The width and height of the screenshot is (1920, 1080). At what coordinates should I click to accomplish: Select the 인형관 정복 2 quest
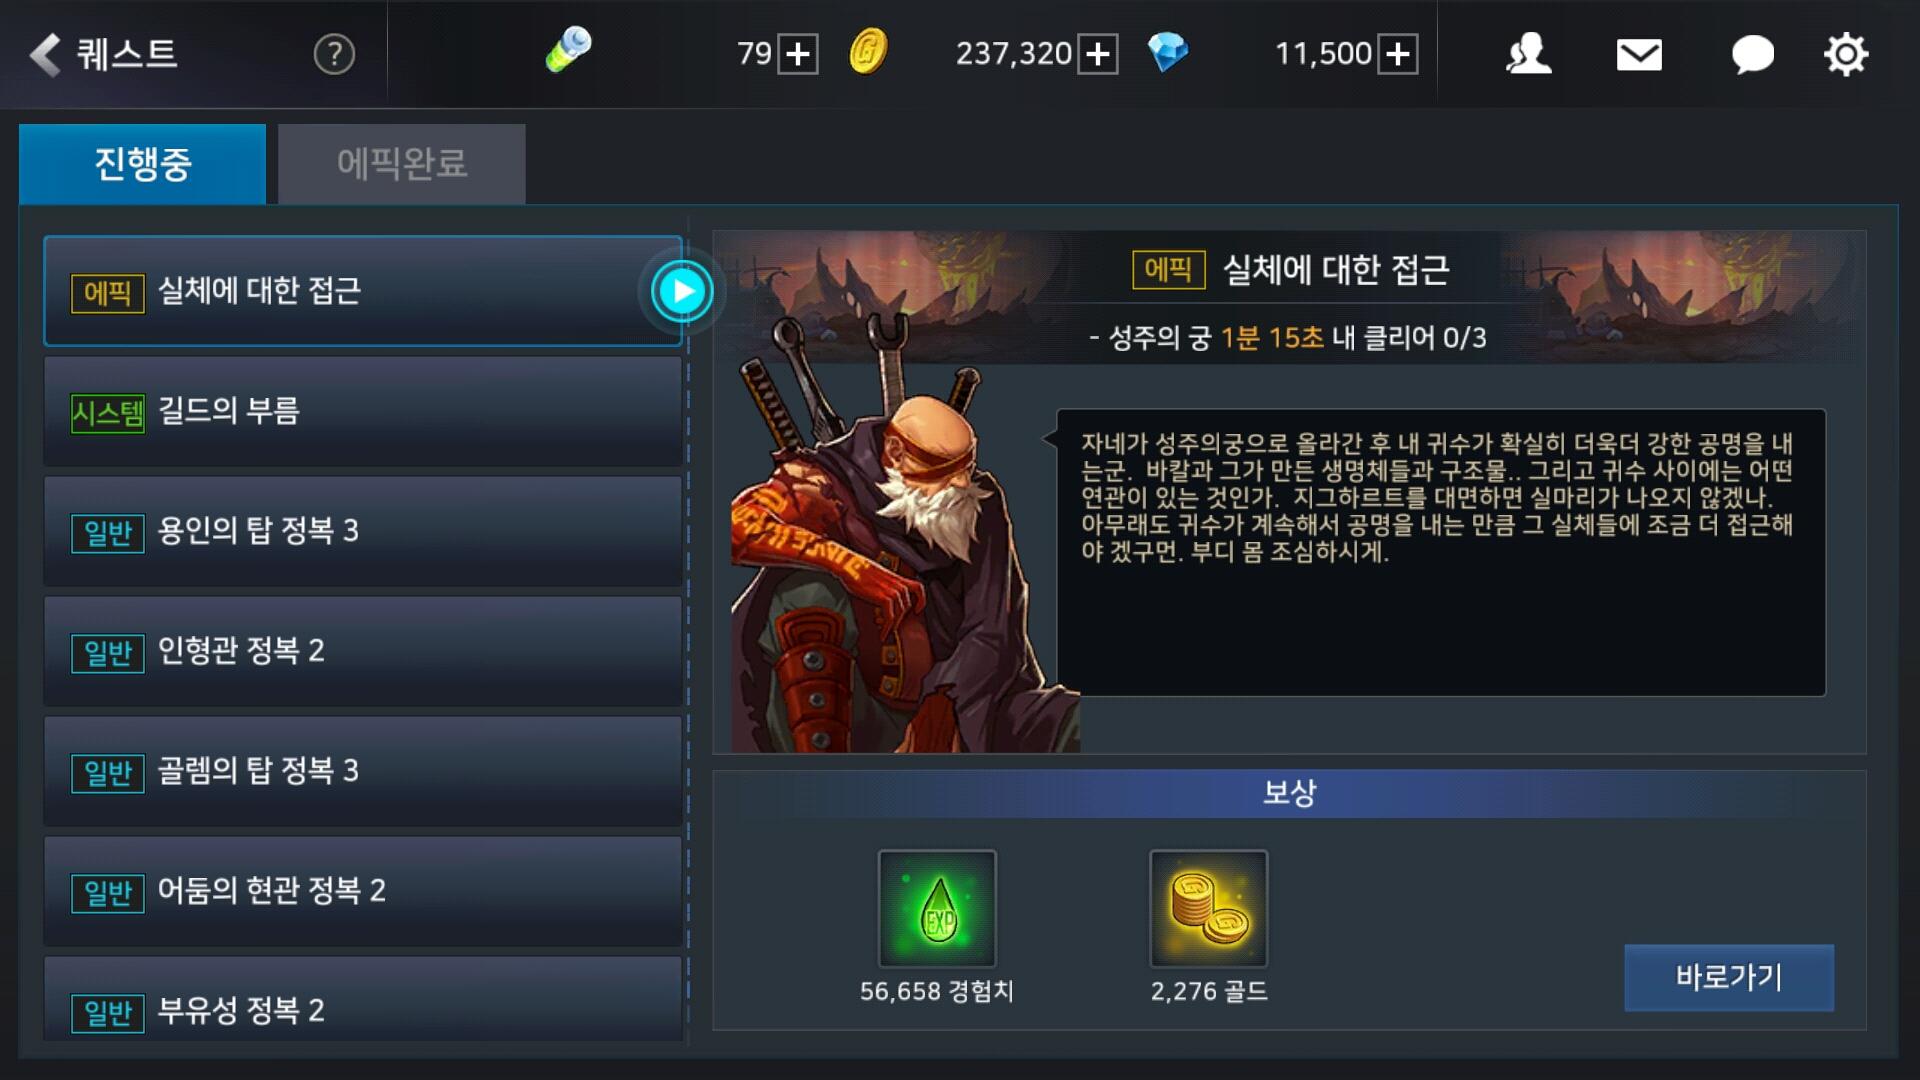[363, 651]
